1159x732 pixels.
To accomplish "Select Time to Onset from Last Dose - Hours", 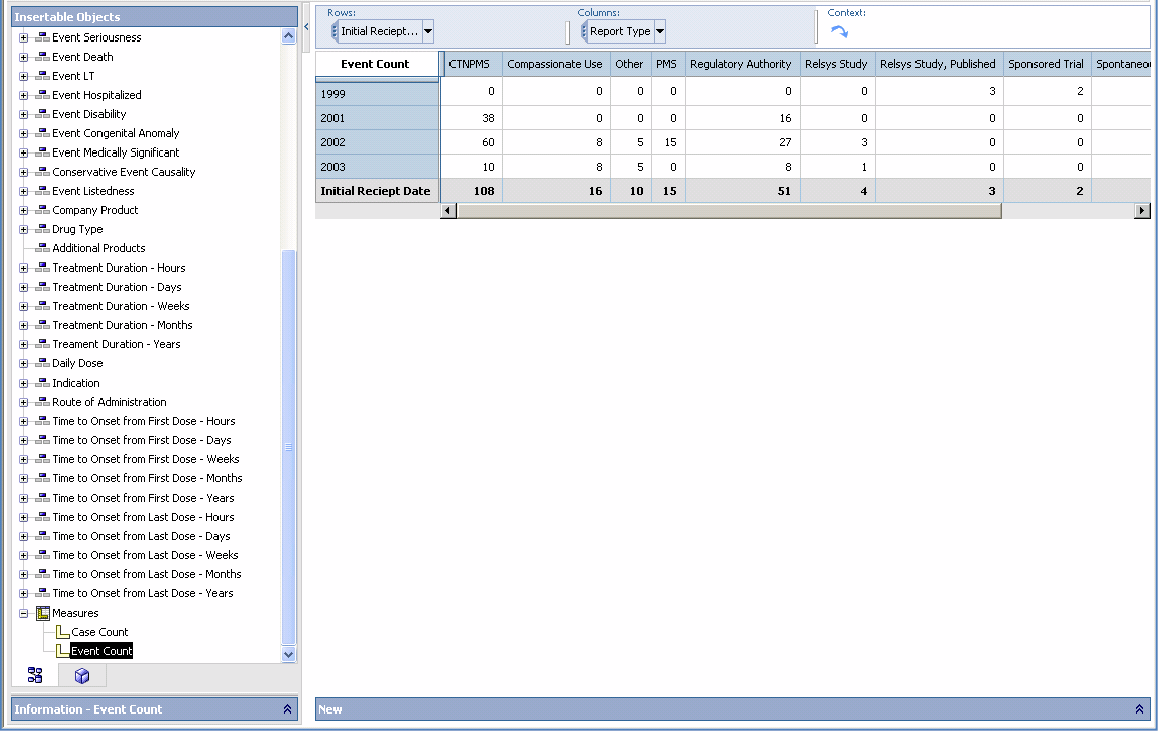I will pyautogui.click(x=143, y=518).
